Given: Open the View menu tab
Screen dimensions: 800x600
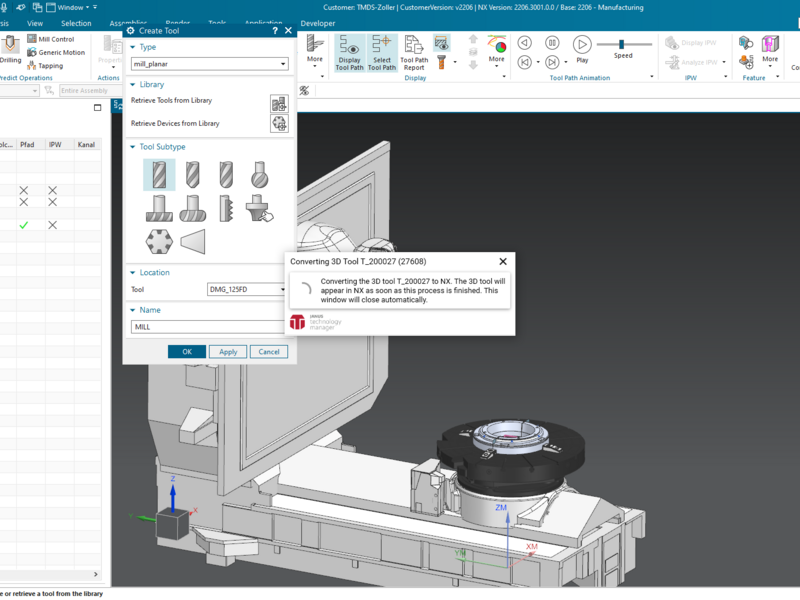Looking at the screenshot, I should point(35,23).
